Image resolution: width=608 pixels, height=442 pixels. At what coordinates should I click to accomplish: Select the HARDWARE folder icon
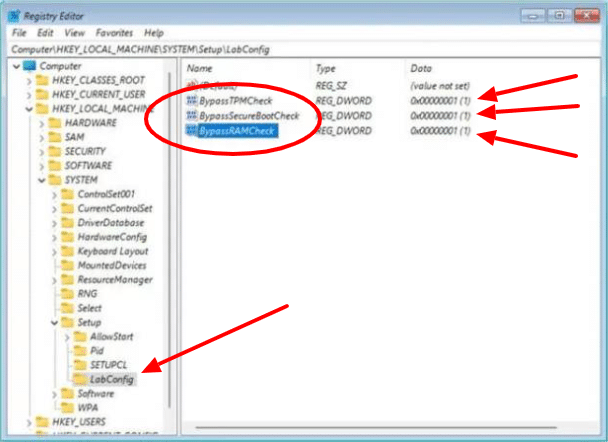[55, 123]
